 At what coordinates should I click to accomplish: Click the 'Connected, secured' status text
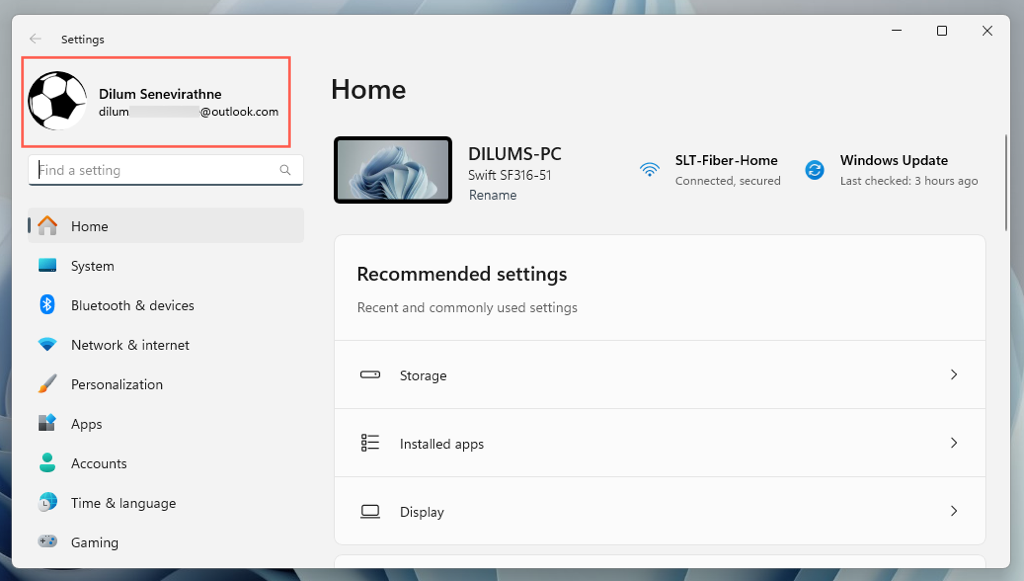tap(728, 181)
